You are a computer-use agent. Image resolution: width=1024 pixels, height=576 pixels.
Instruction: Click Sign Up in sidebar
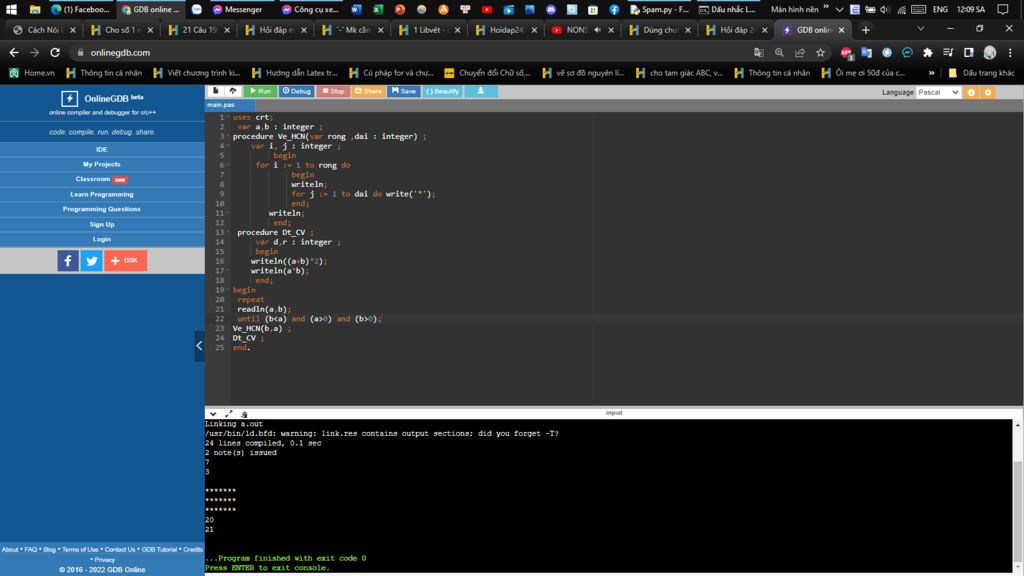pyautogui.click(x=102, y=224)
